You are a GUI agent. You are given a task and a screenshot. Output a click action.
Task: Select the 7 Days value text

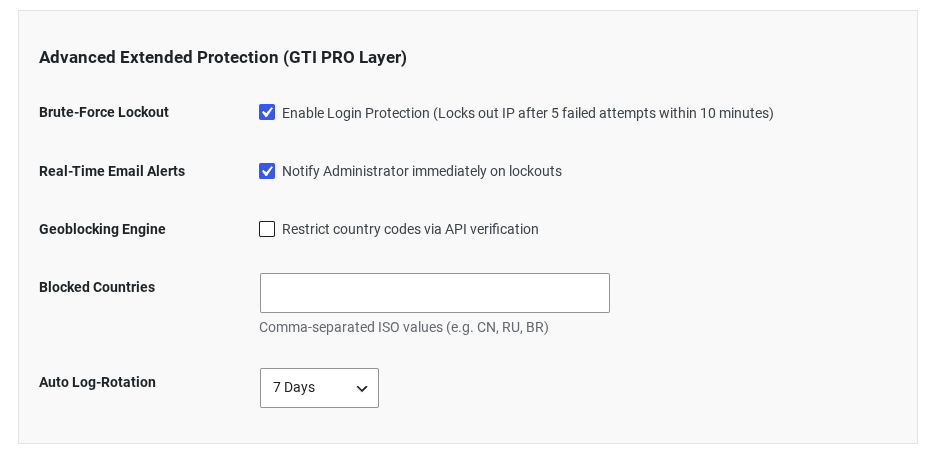(x=294, y=387)
